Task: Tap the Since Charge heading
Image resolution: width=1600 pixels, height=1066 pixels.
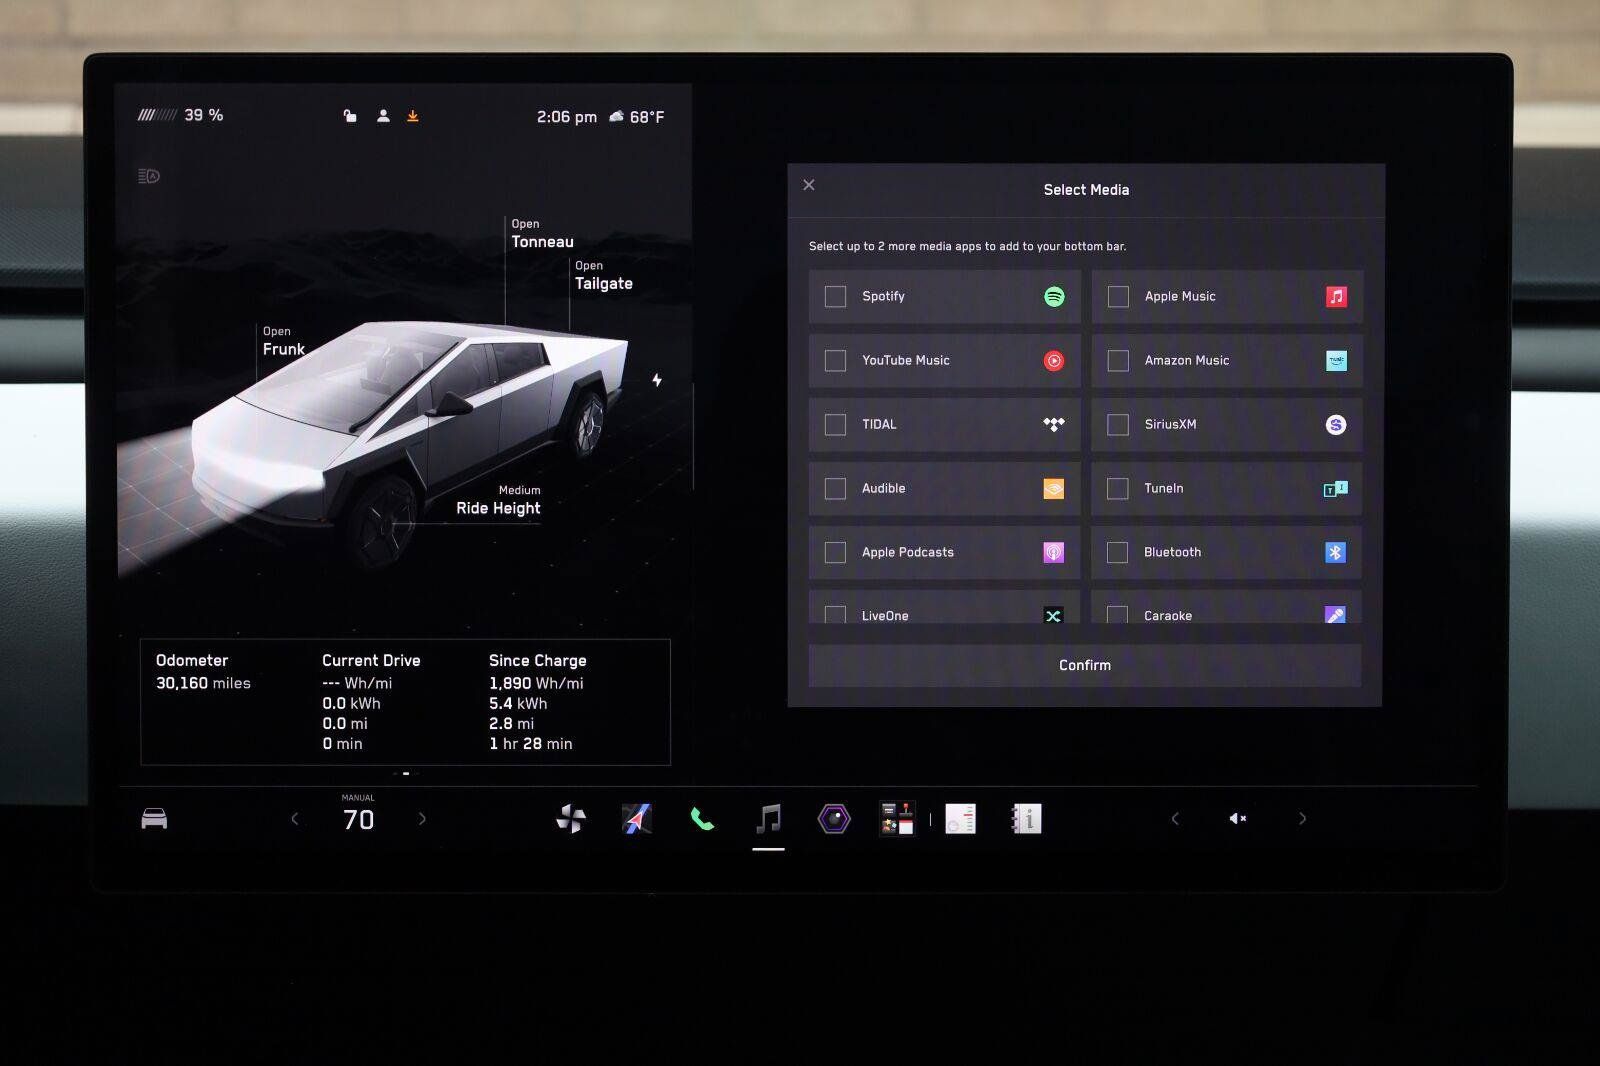Action: [x=538, y=661]
